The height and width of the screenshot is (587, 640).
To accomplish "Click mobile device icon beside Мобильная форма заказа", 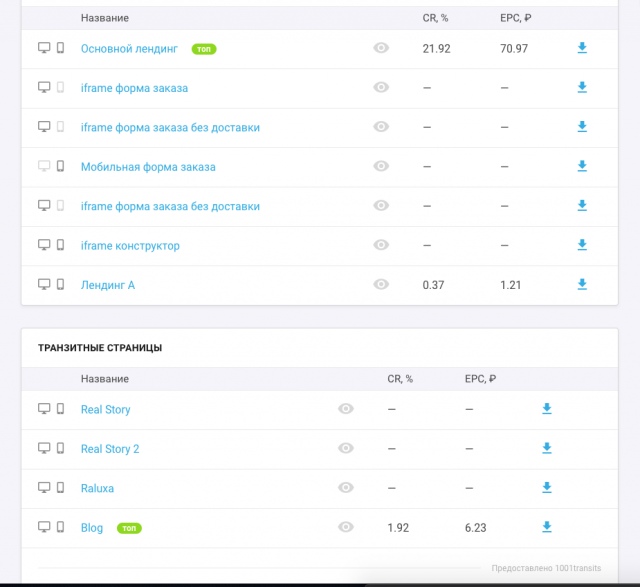I will click(60, 166).
